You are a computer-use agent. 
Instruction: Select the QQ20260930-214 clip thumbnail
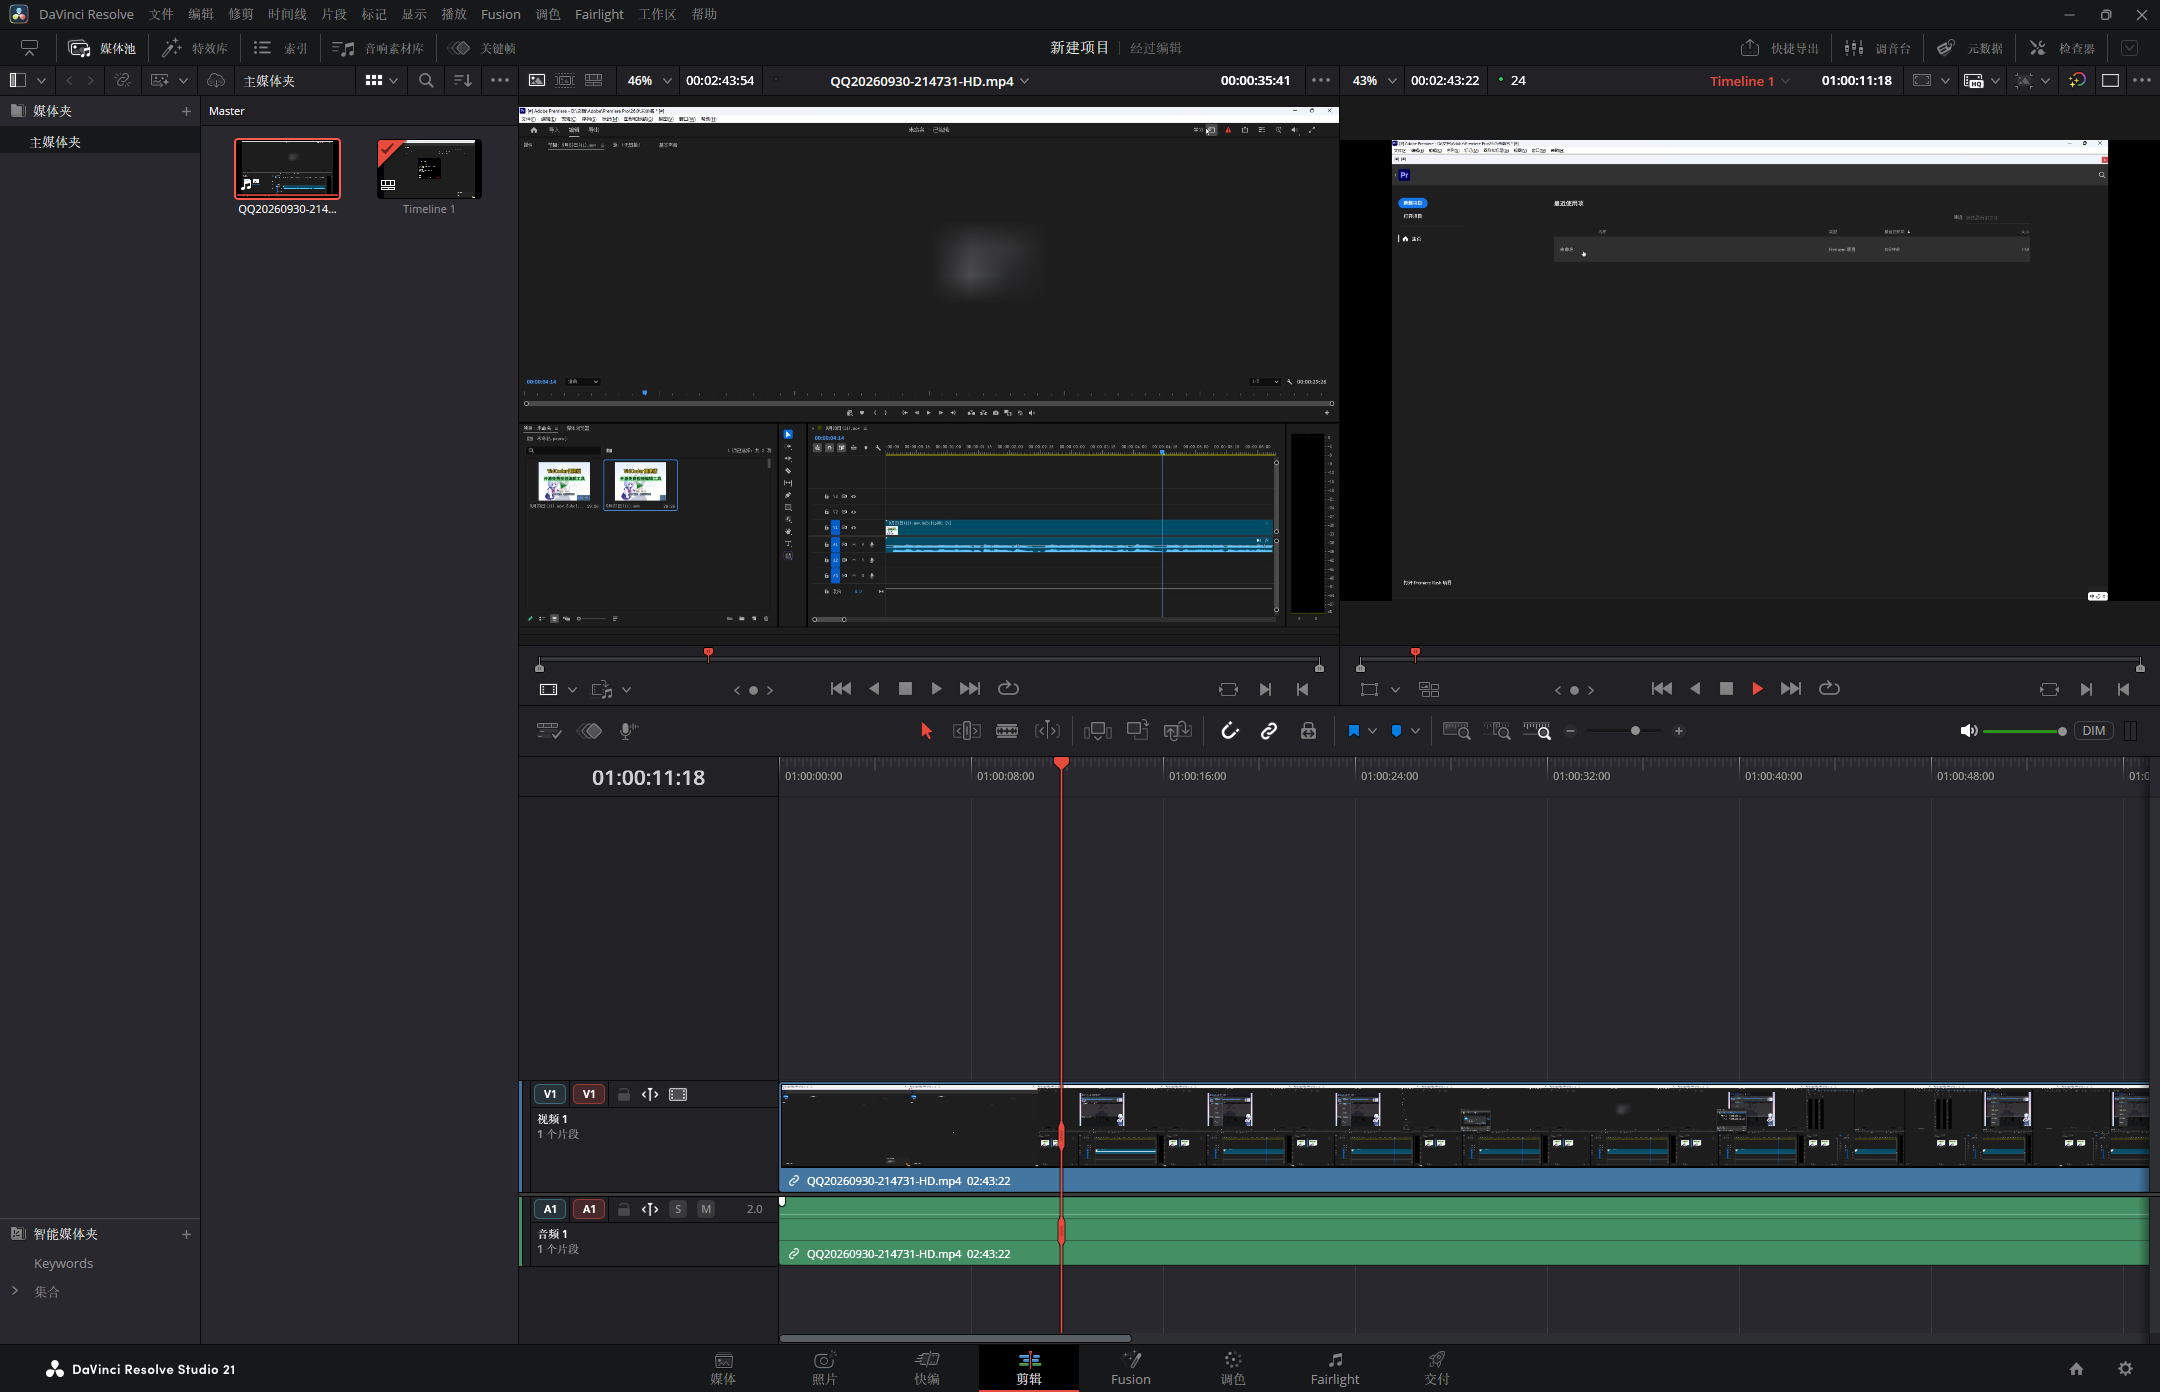[x=287, y=169]
